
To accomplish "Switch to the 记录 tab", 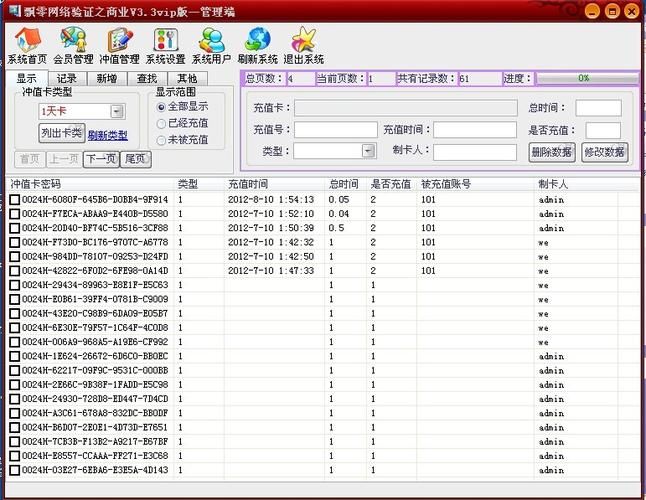I will click(x=67, y=78).
